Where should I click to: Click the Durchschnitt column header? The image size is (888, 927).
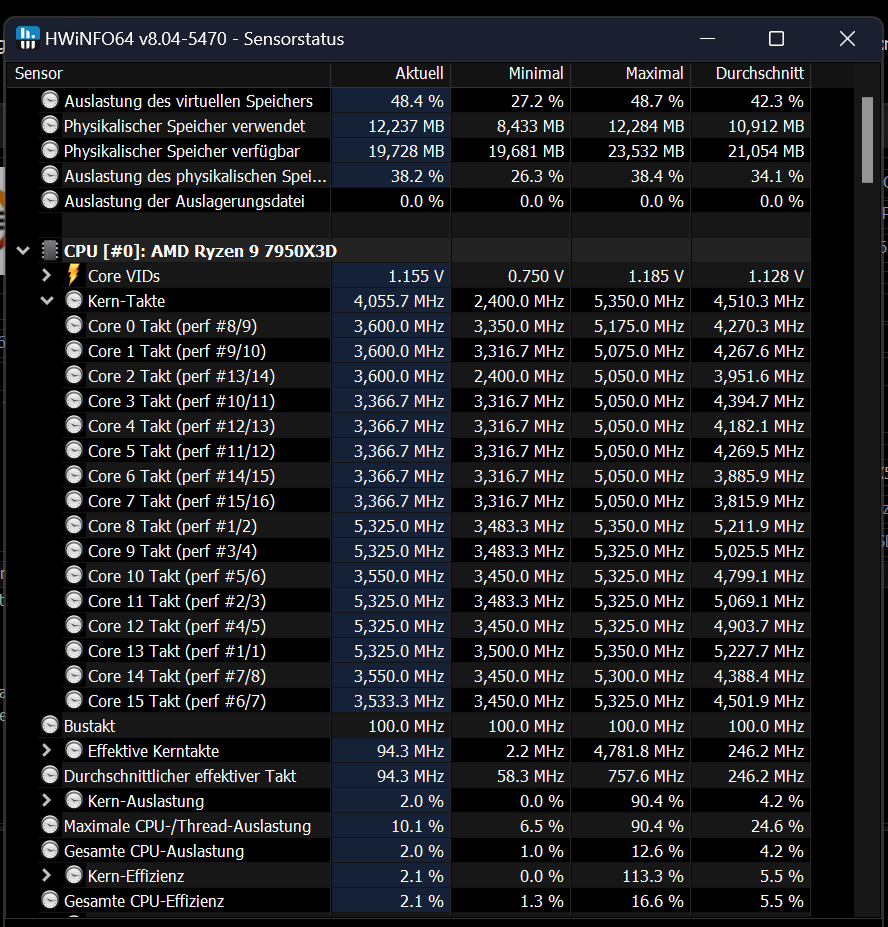click(751, 74)
